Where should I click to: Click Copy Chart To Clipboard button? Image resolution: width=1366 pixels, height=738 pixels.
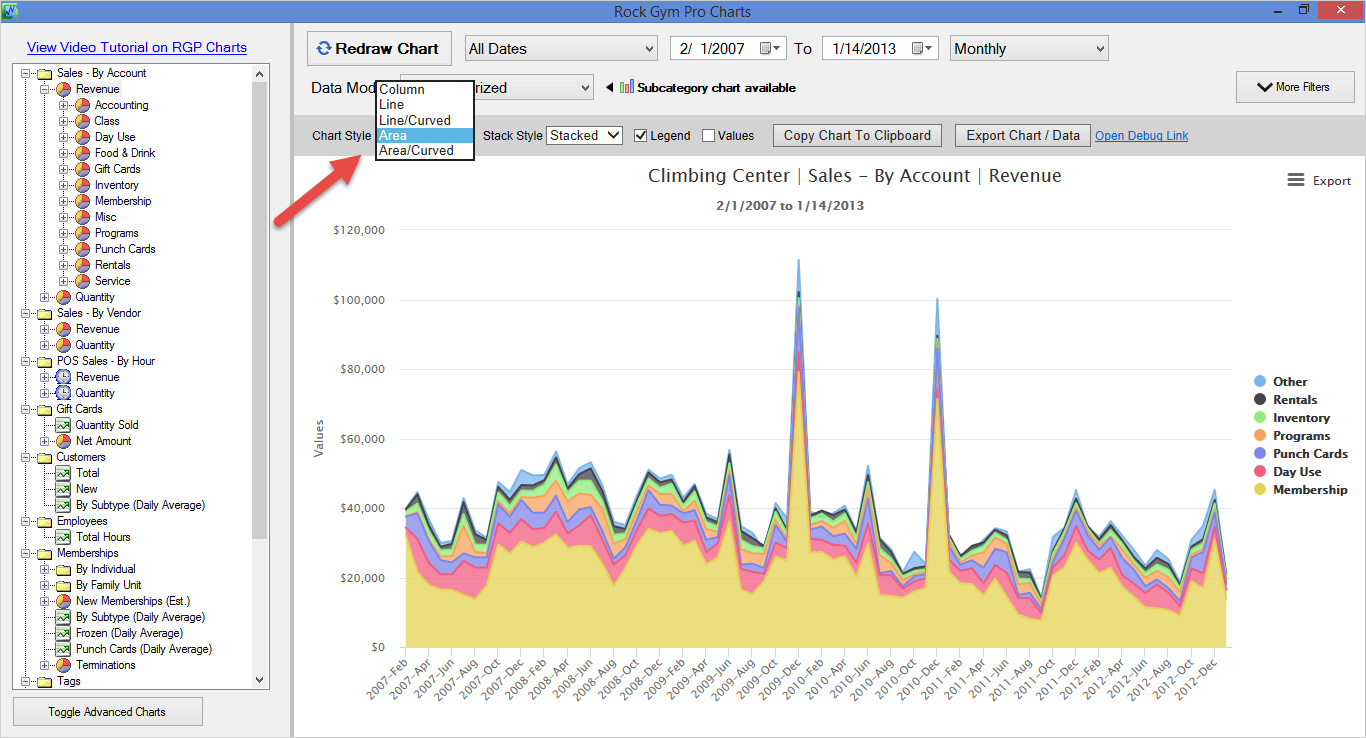click(857, 135)
